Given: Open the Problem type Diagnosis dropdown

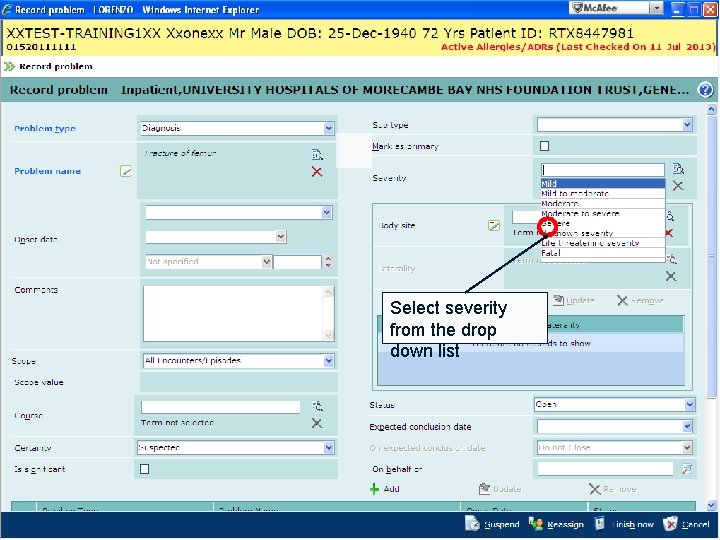Looking at the screenshot, I should point(328,128).
